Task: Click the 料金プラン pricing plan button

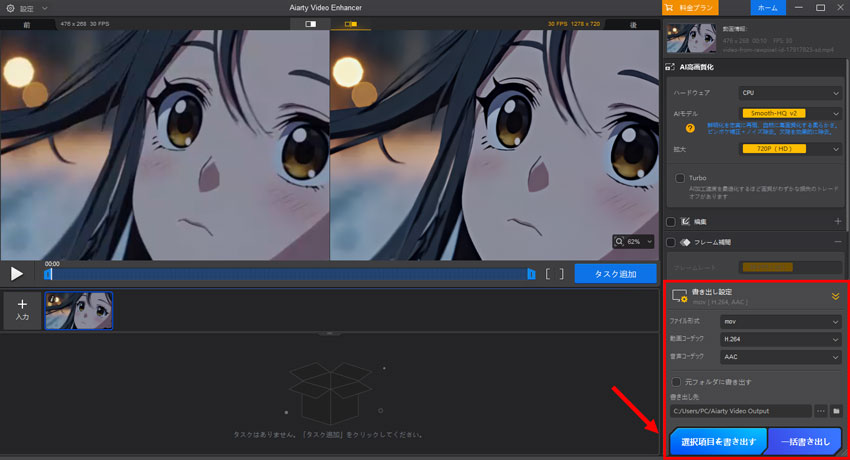Action: tap(690, 8)
